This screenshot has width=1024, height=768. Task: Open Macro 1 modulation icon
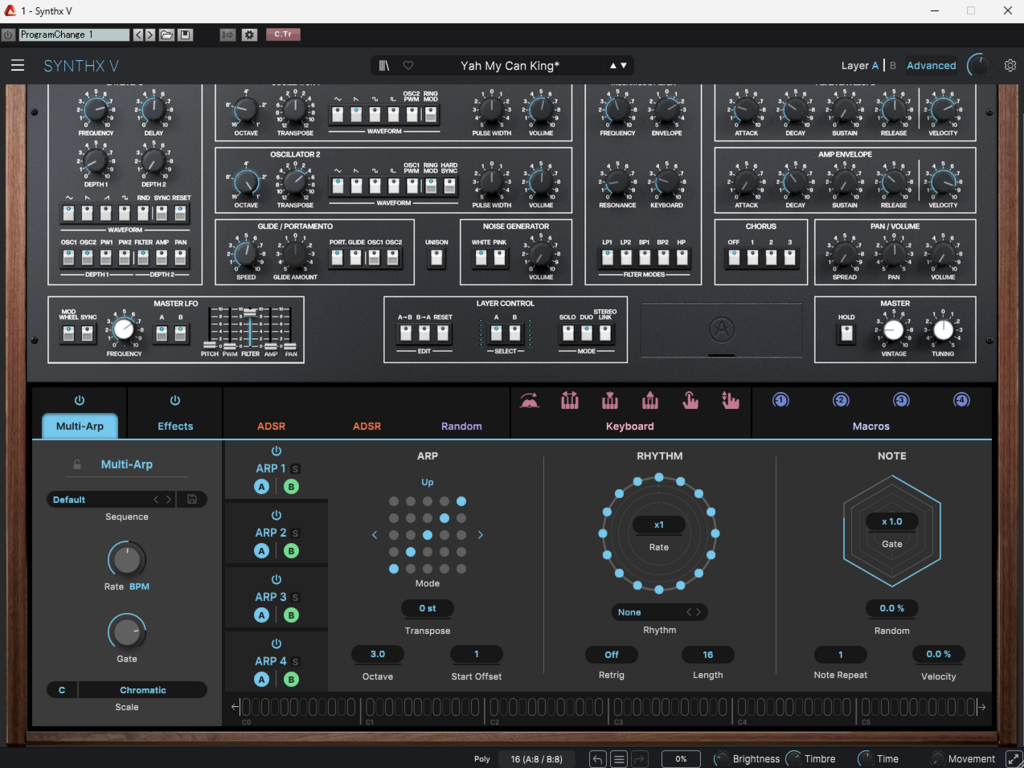coord(780,400)
